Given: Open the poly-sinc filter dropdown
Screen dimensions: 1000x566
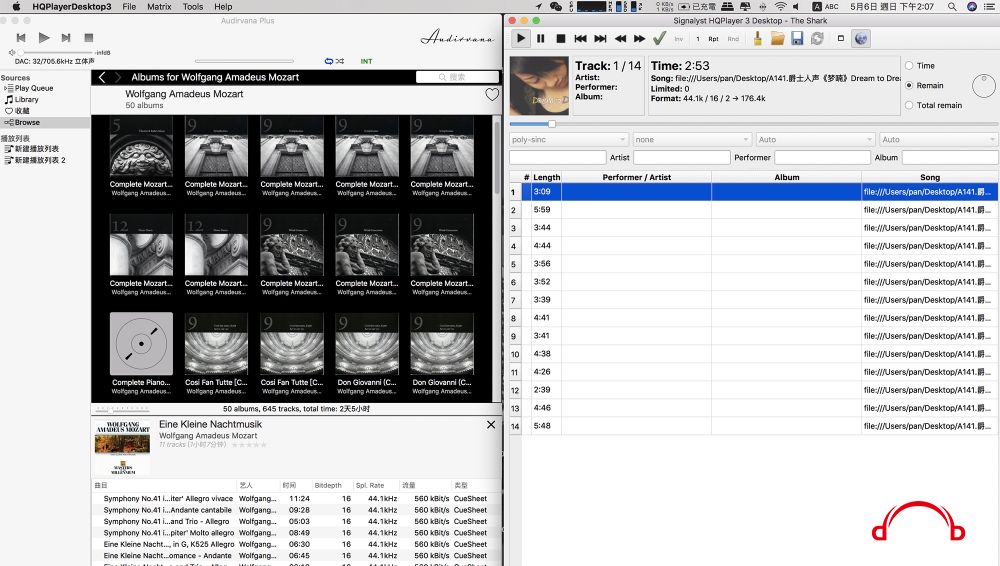Looking at the screenshot, I should pos(569,140).
